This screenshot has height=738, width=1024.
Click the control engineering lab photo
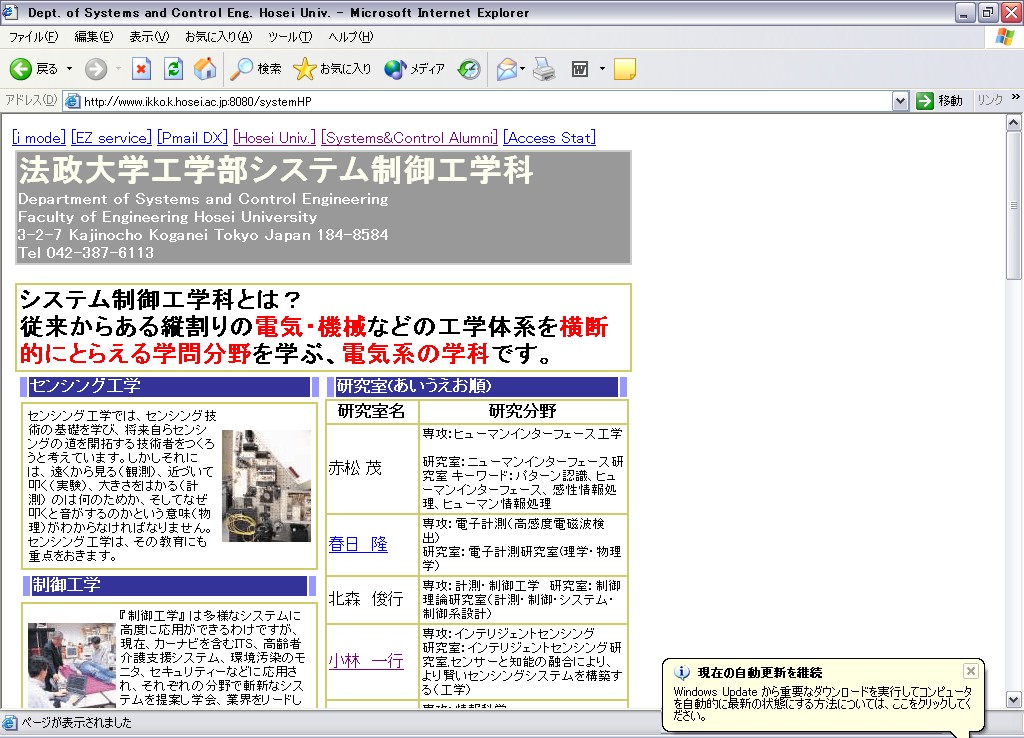point(71,666)
